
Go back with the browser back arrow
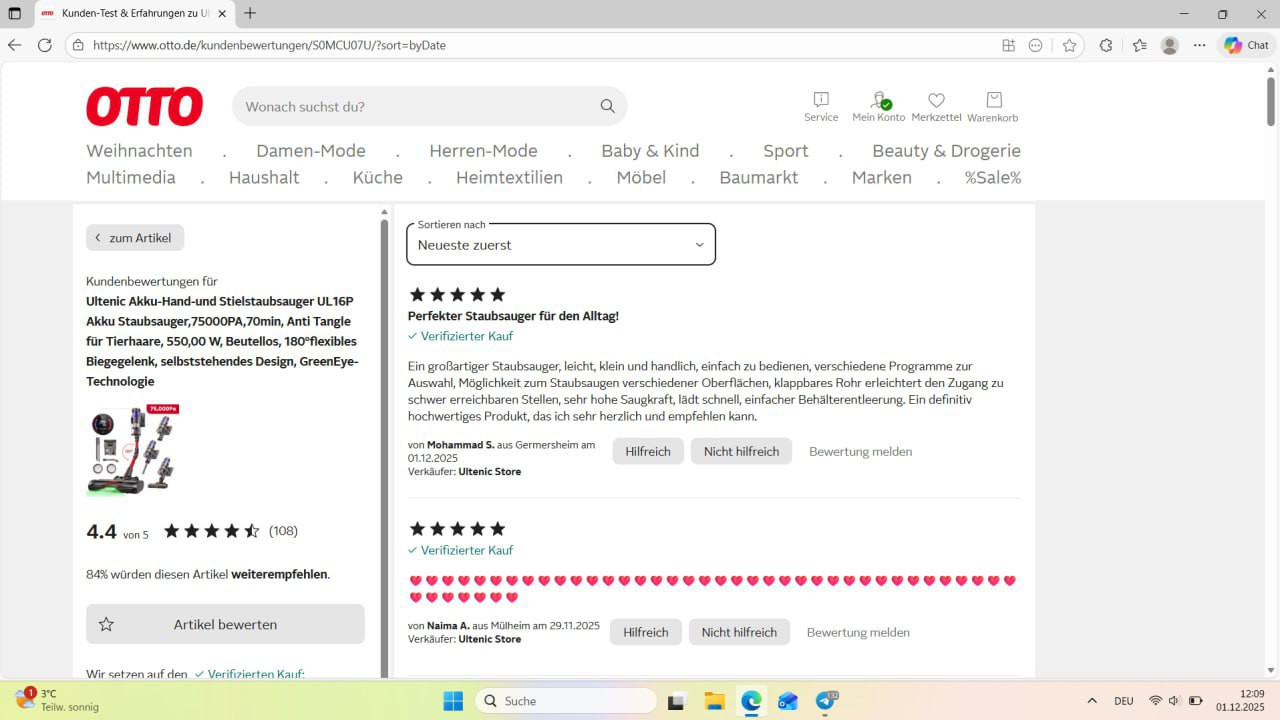point(15,45)
